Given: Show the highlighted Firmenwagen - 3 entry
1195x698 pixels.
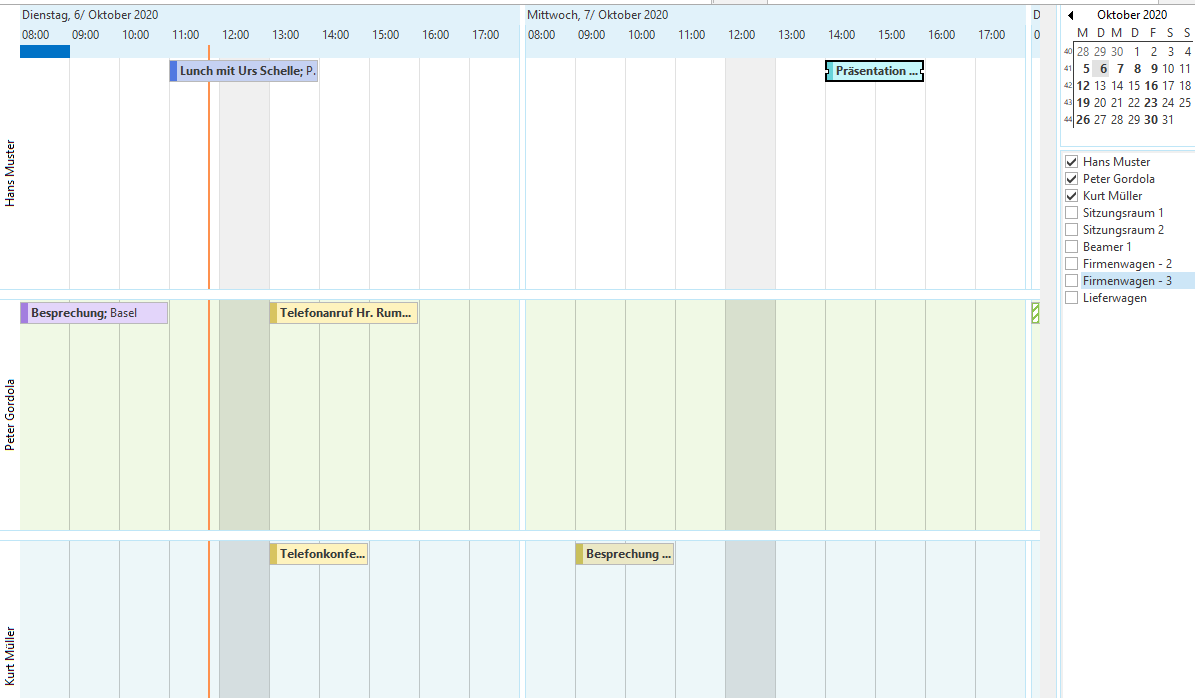Looking at the screenshot, I should (x=1071, y=280).
